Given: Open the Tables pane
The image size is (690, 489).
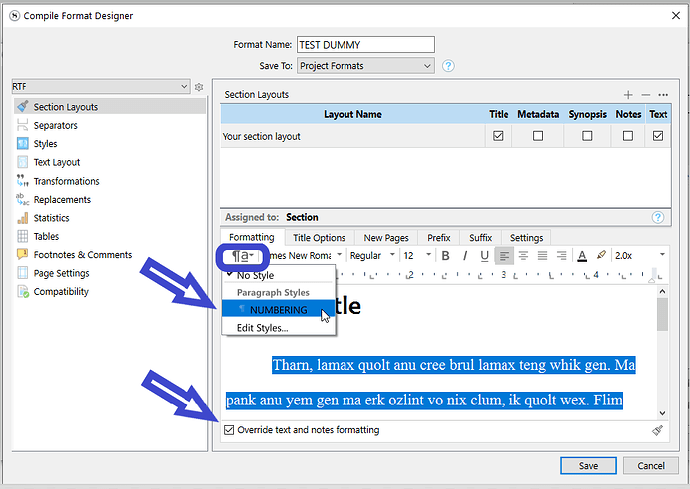Looking at the screenshot, I should [110, 236].
